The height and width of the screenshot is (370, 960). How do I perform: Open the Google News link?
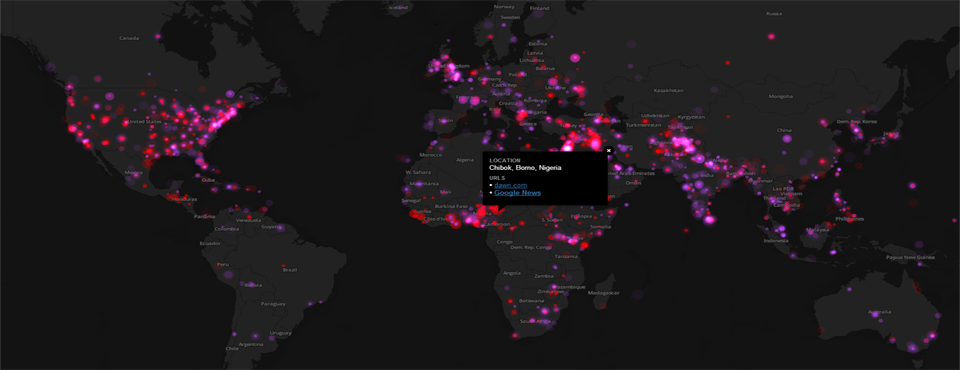[517, 193]
